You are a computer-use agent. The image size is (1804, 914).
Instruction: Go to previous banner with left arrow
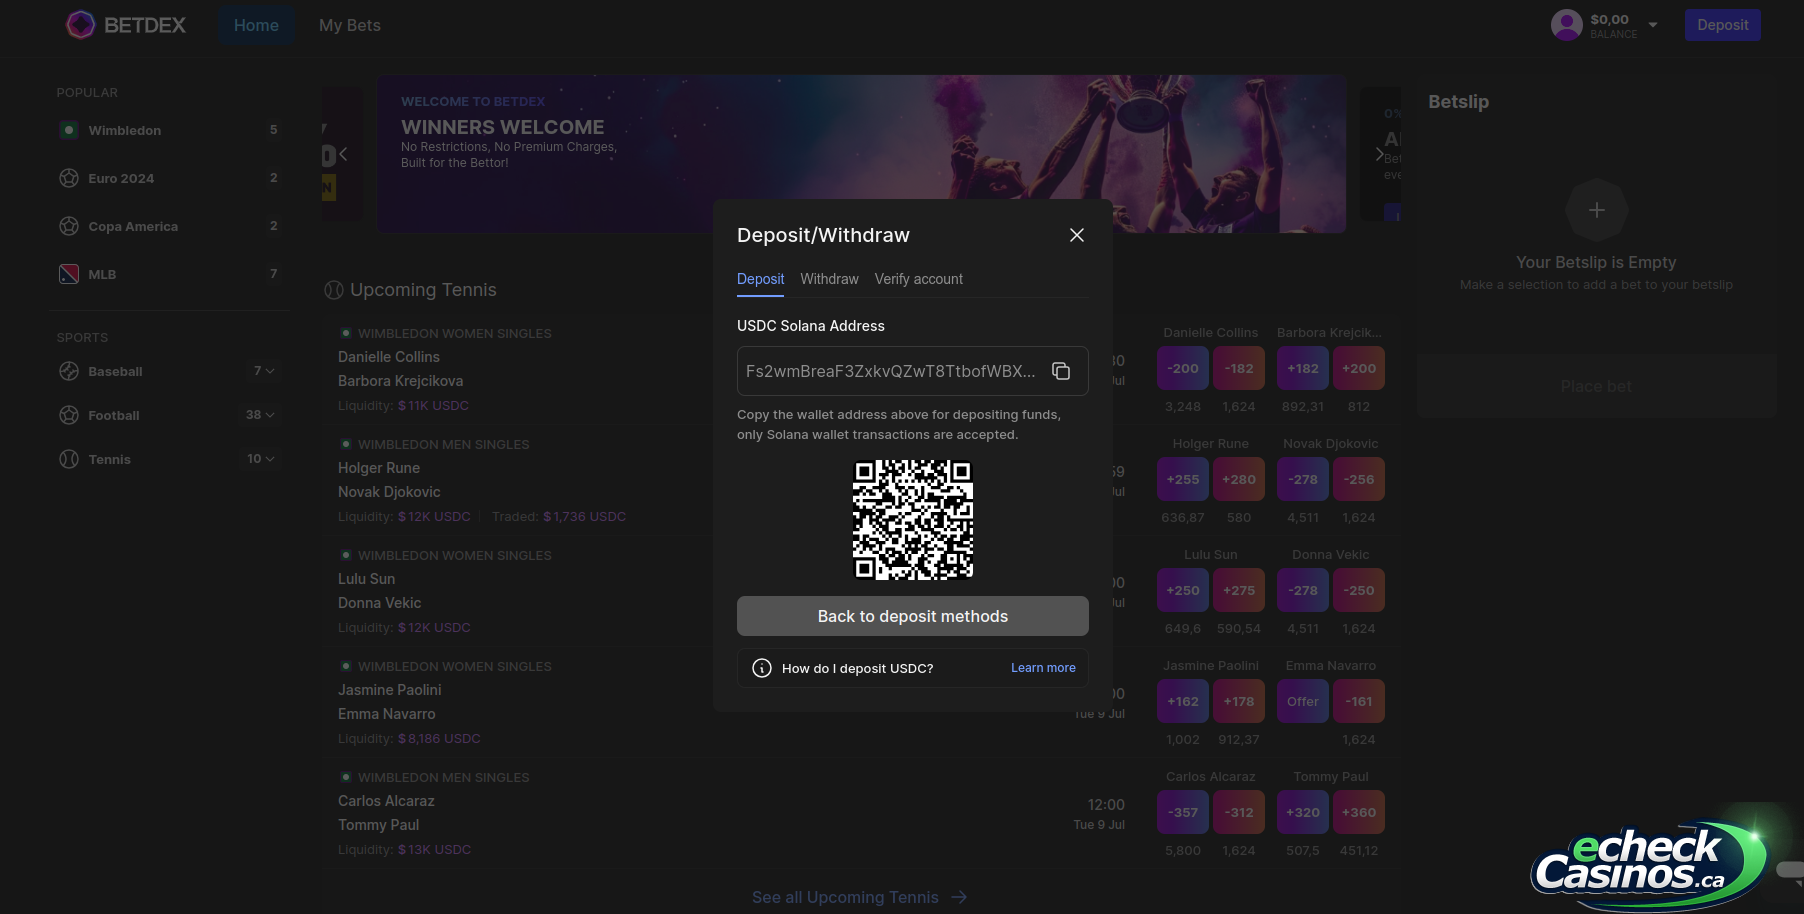click(x=343, y=154)
